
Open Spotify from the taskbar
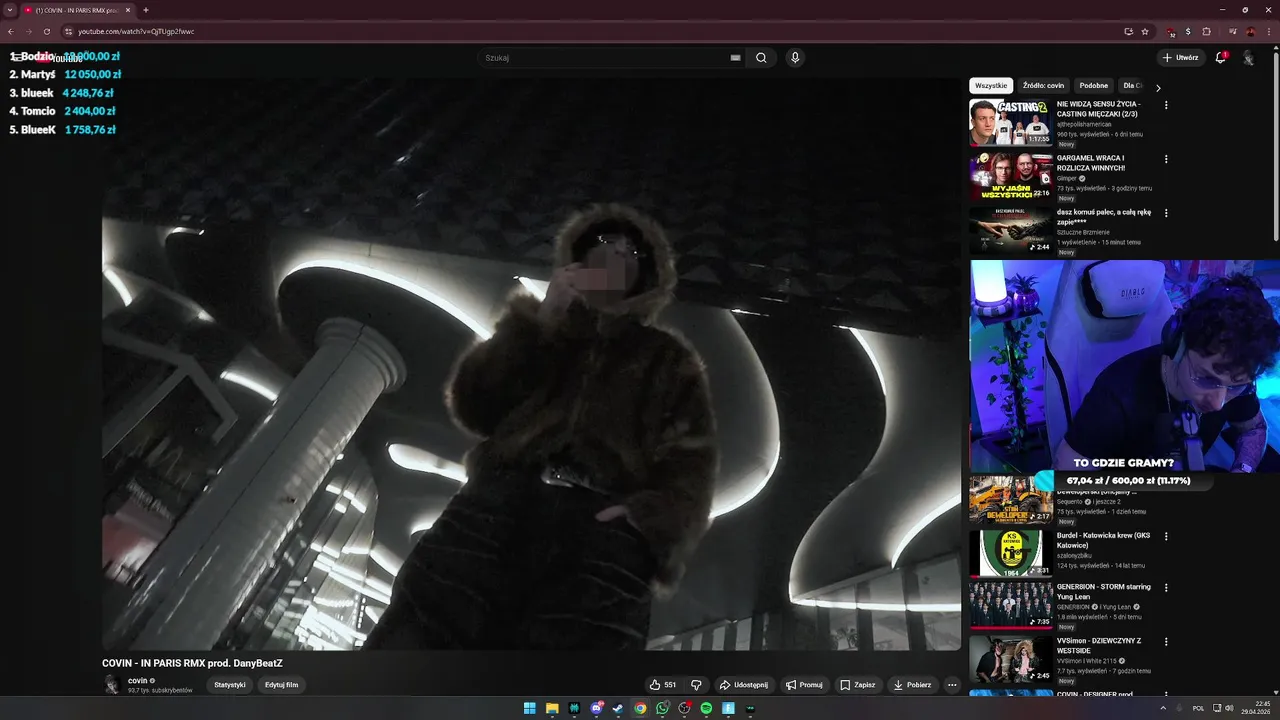[706, 708]
